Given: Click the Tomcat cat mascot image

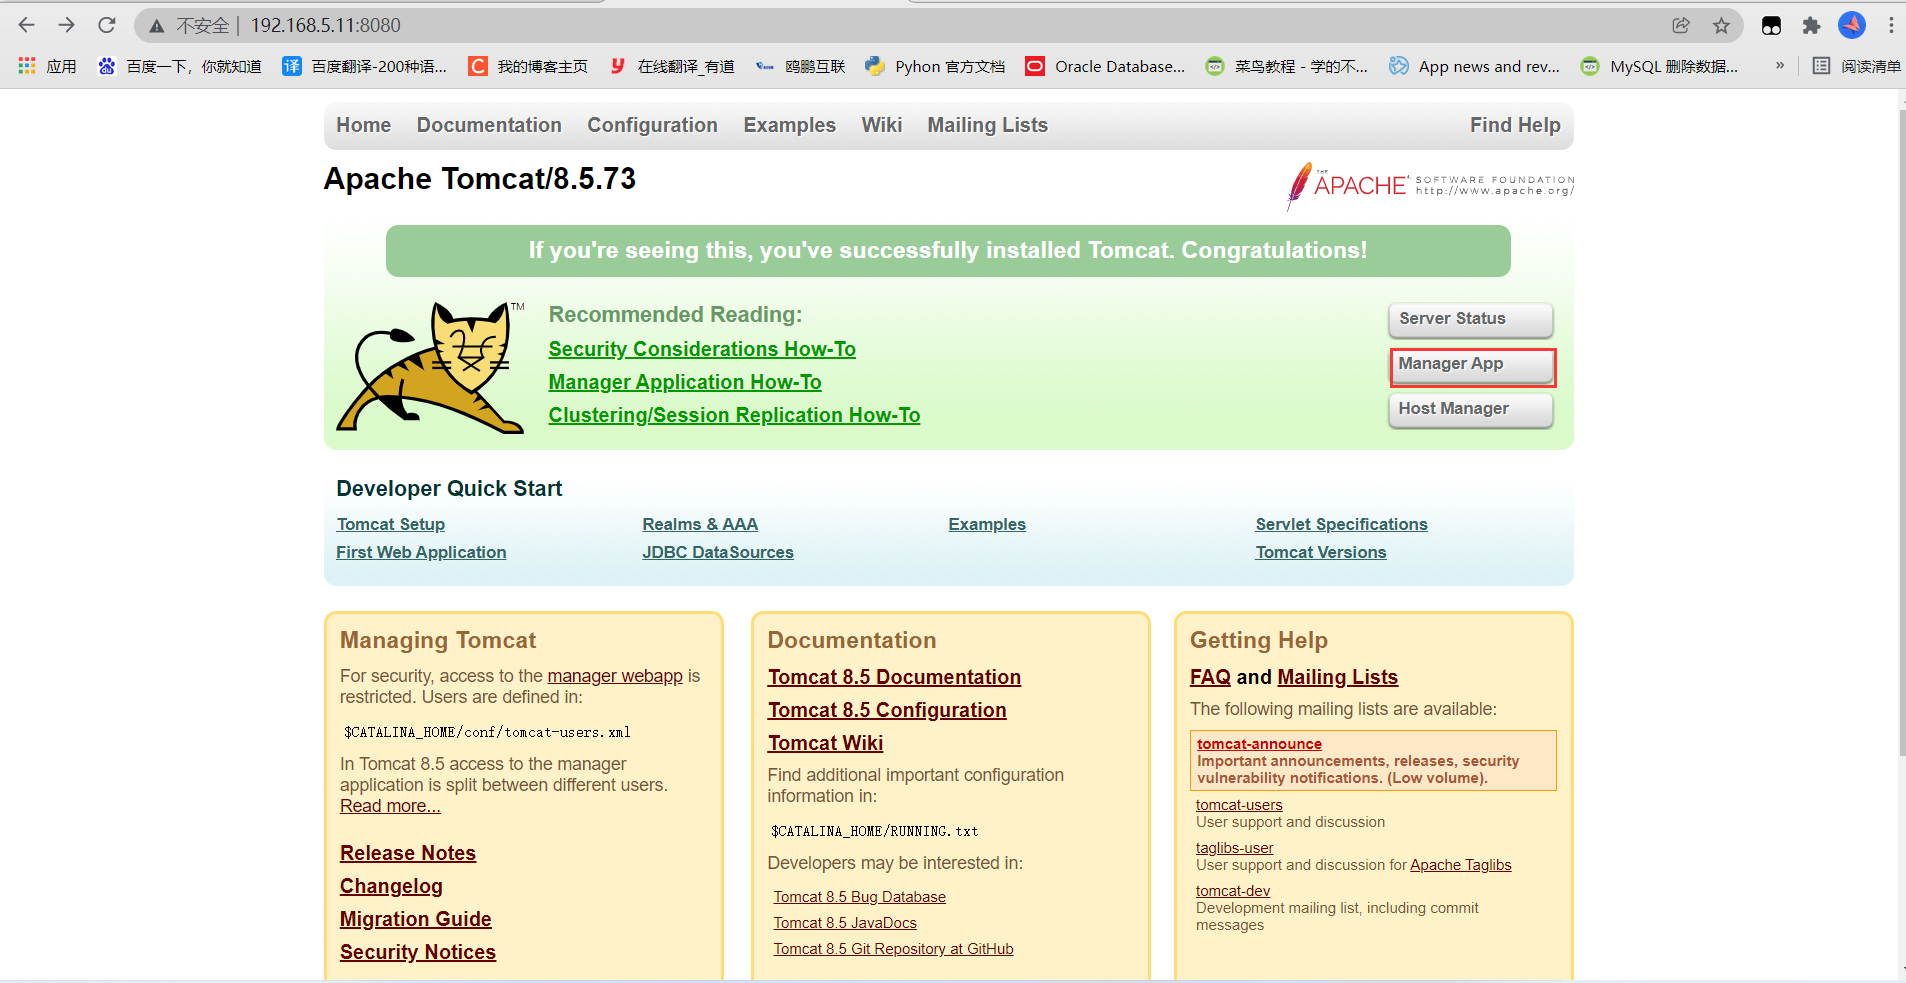Looking at the screenshot, I should 430,368.
